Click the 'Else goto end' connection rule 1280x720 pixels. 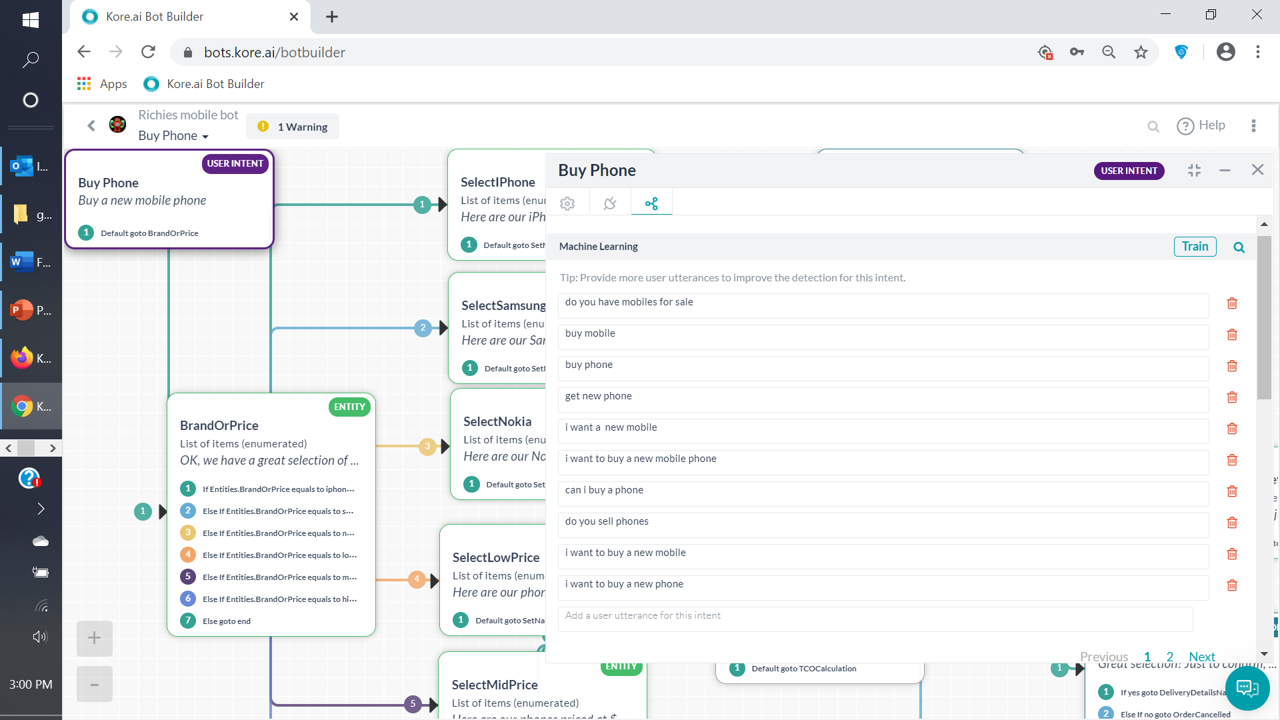[x=226, y=621]
